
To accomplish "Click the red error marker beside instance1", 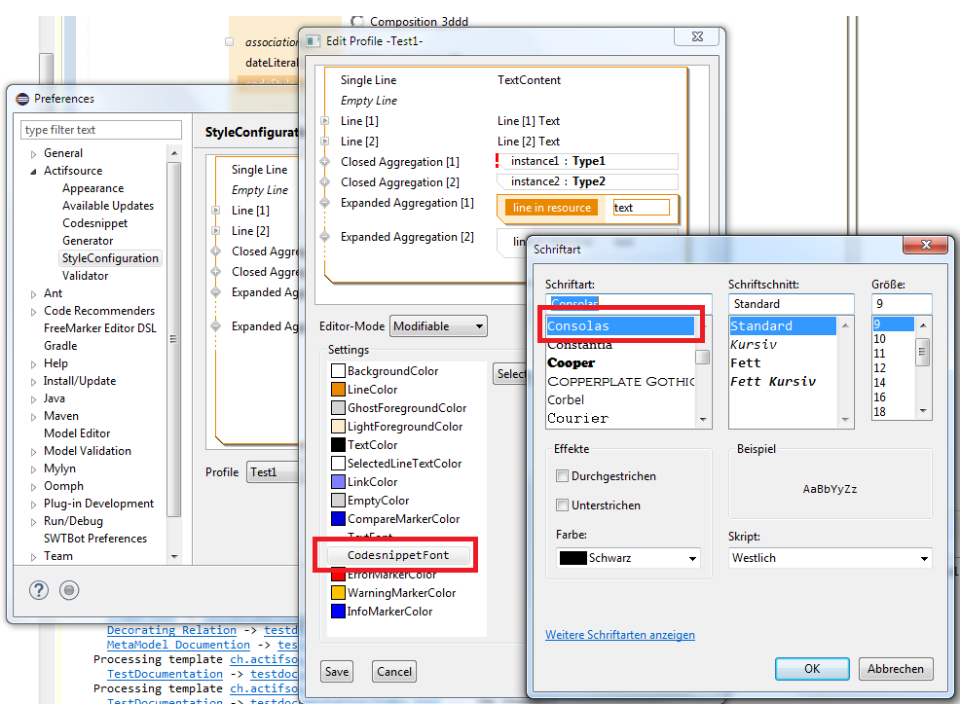I will [497, 161].
